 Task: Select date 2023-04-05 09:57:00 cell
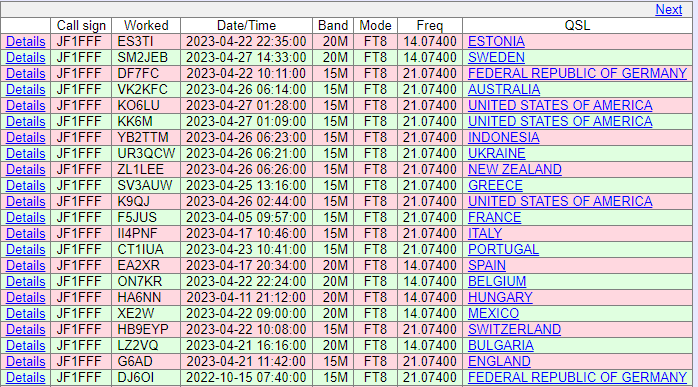(246, 218)
